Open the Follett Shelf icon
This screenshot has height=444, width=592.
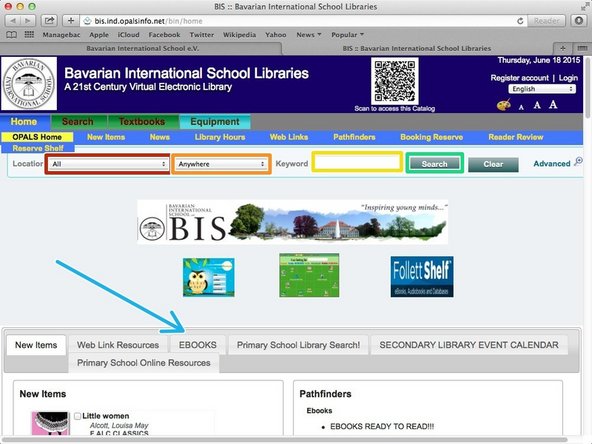click(422, 276)
